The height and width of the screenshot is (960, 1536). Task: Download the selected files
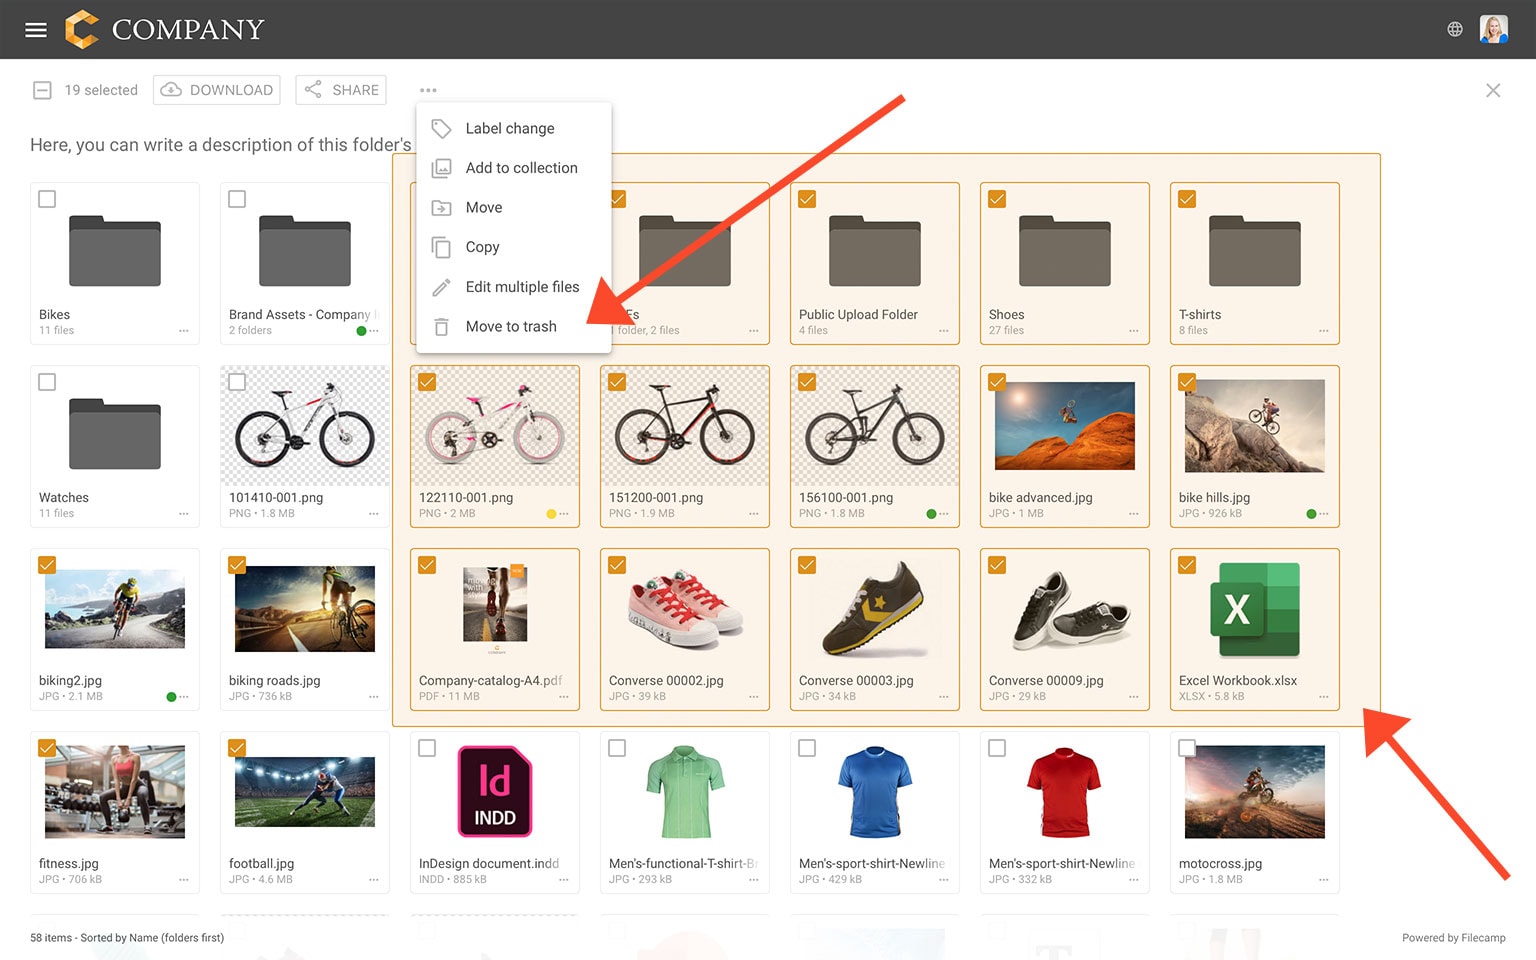(x=217, y=90)
